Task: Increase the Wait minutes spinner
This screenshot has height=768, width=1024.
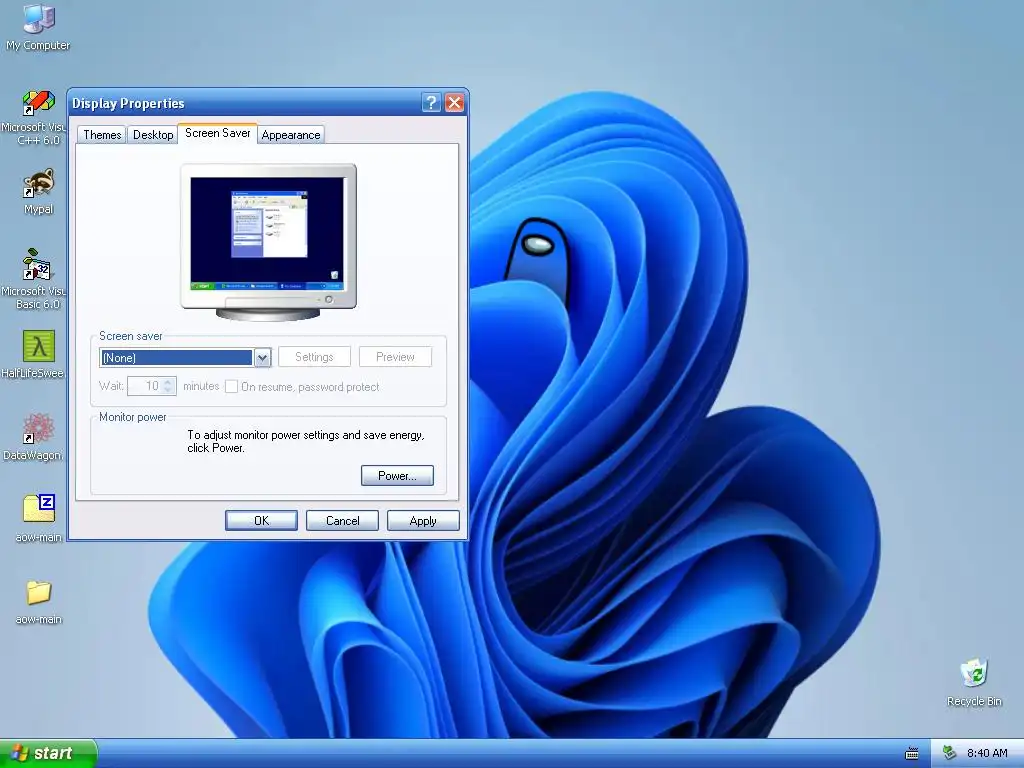Action: [x=168, y=381]
